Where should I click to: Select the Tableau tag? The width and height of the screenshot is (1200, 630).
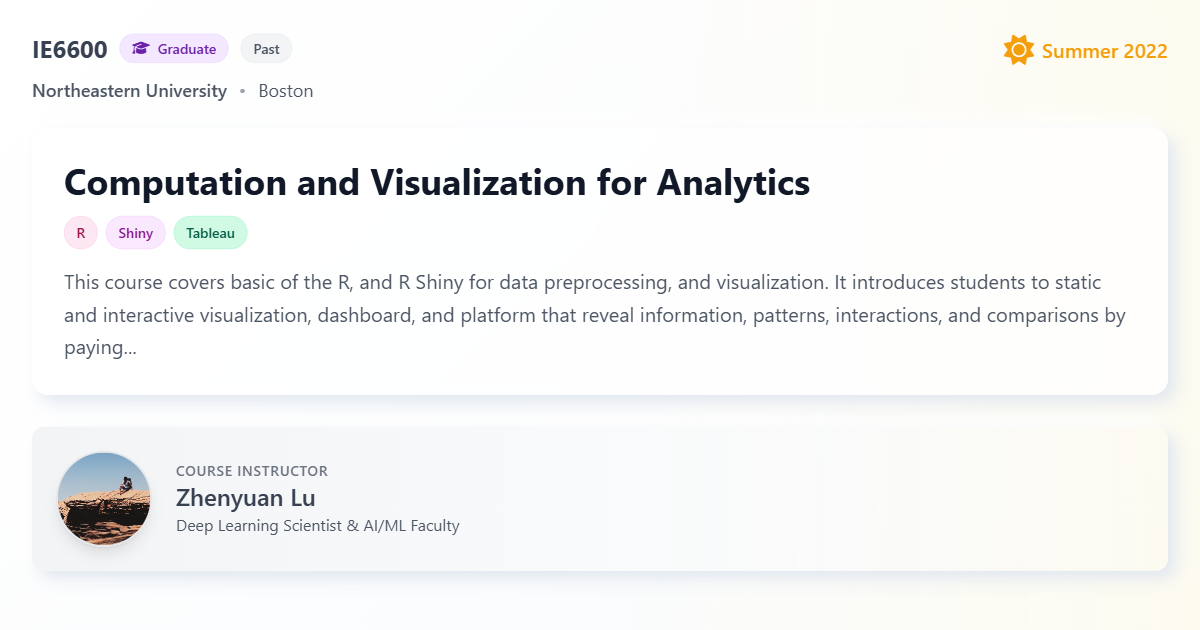point(210,232)
